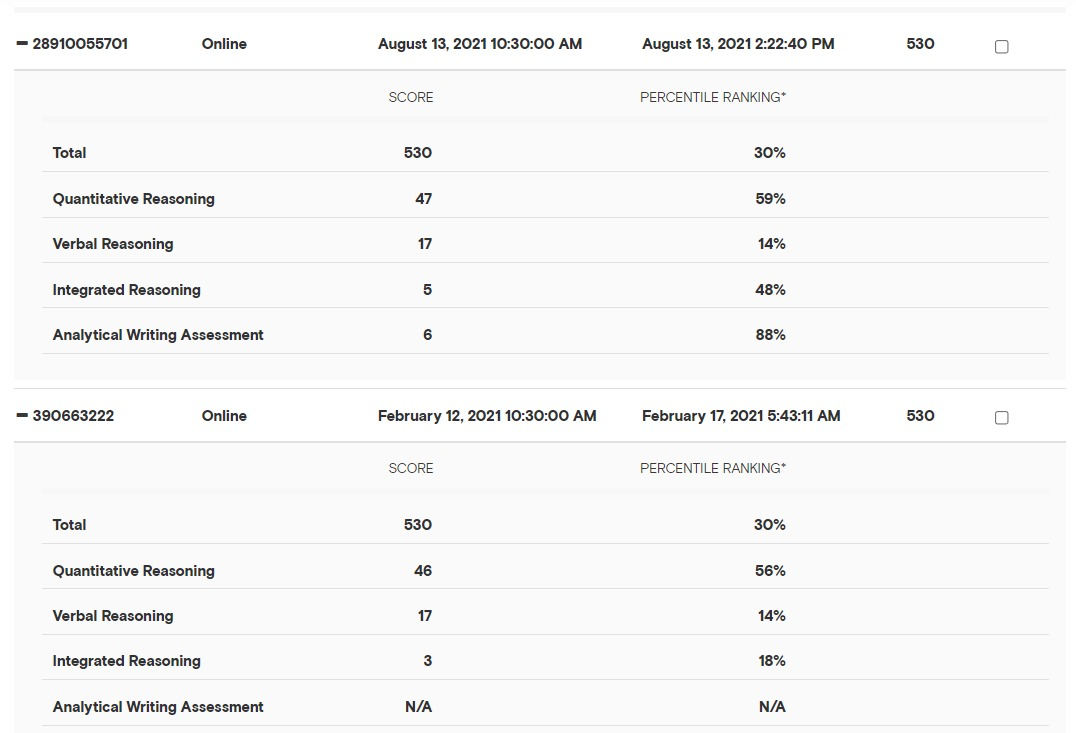This screenshot has height=733, width=1076.
Task: Check the box for the February 12 exam
Action: click(x=1001, y=418)
